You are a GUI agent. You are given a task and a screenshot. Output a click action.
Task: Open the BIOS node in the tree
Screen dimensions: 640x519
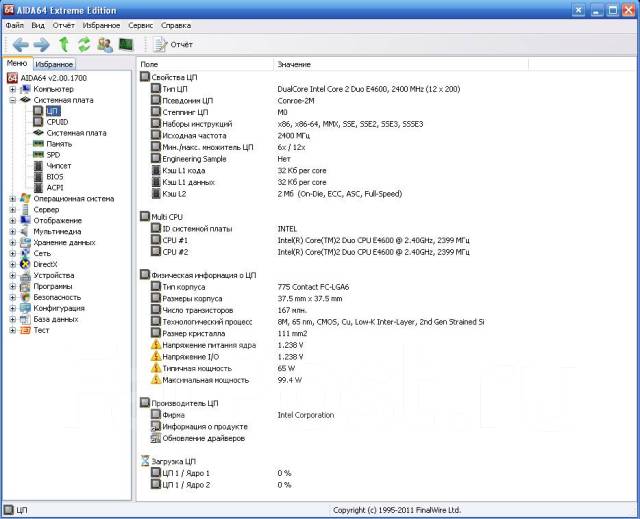[x=56, y=177]
